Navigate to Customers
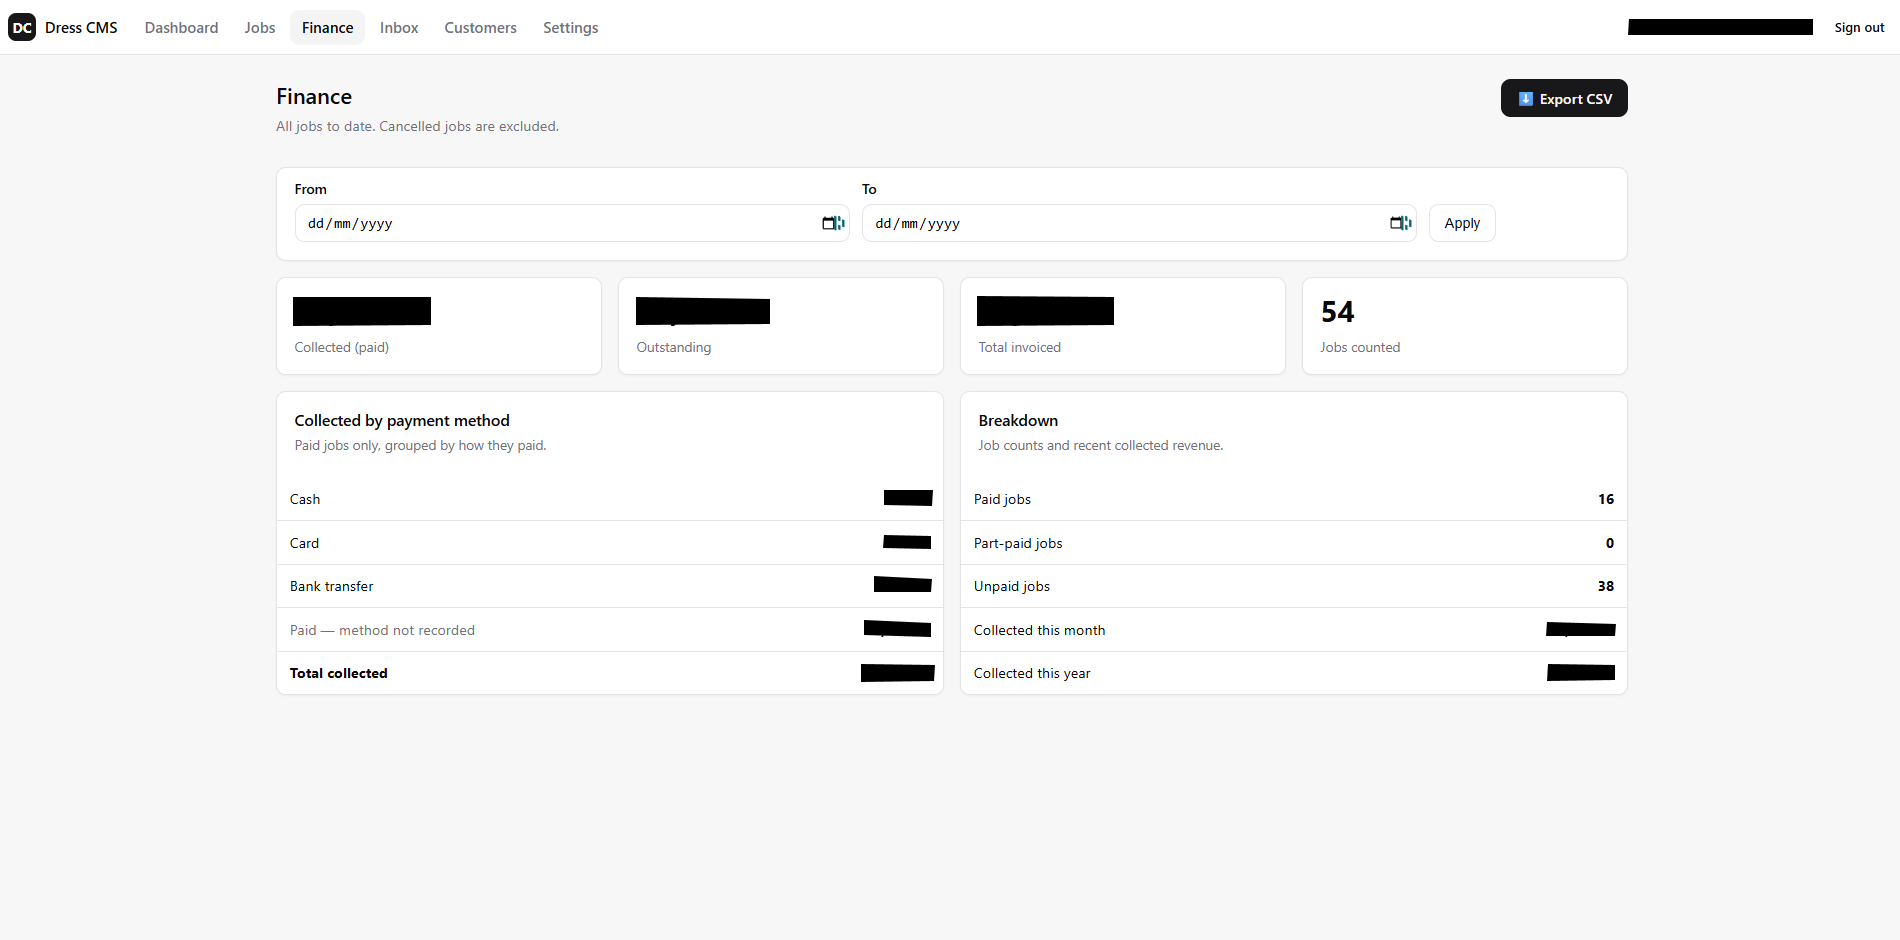The image size is (1900, 940). tap(480, 27)
